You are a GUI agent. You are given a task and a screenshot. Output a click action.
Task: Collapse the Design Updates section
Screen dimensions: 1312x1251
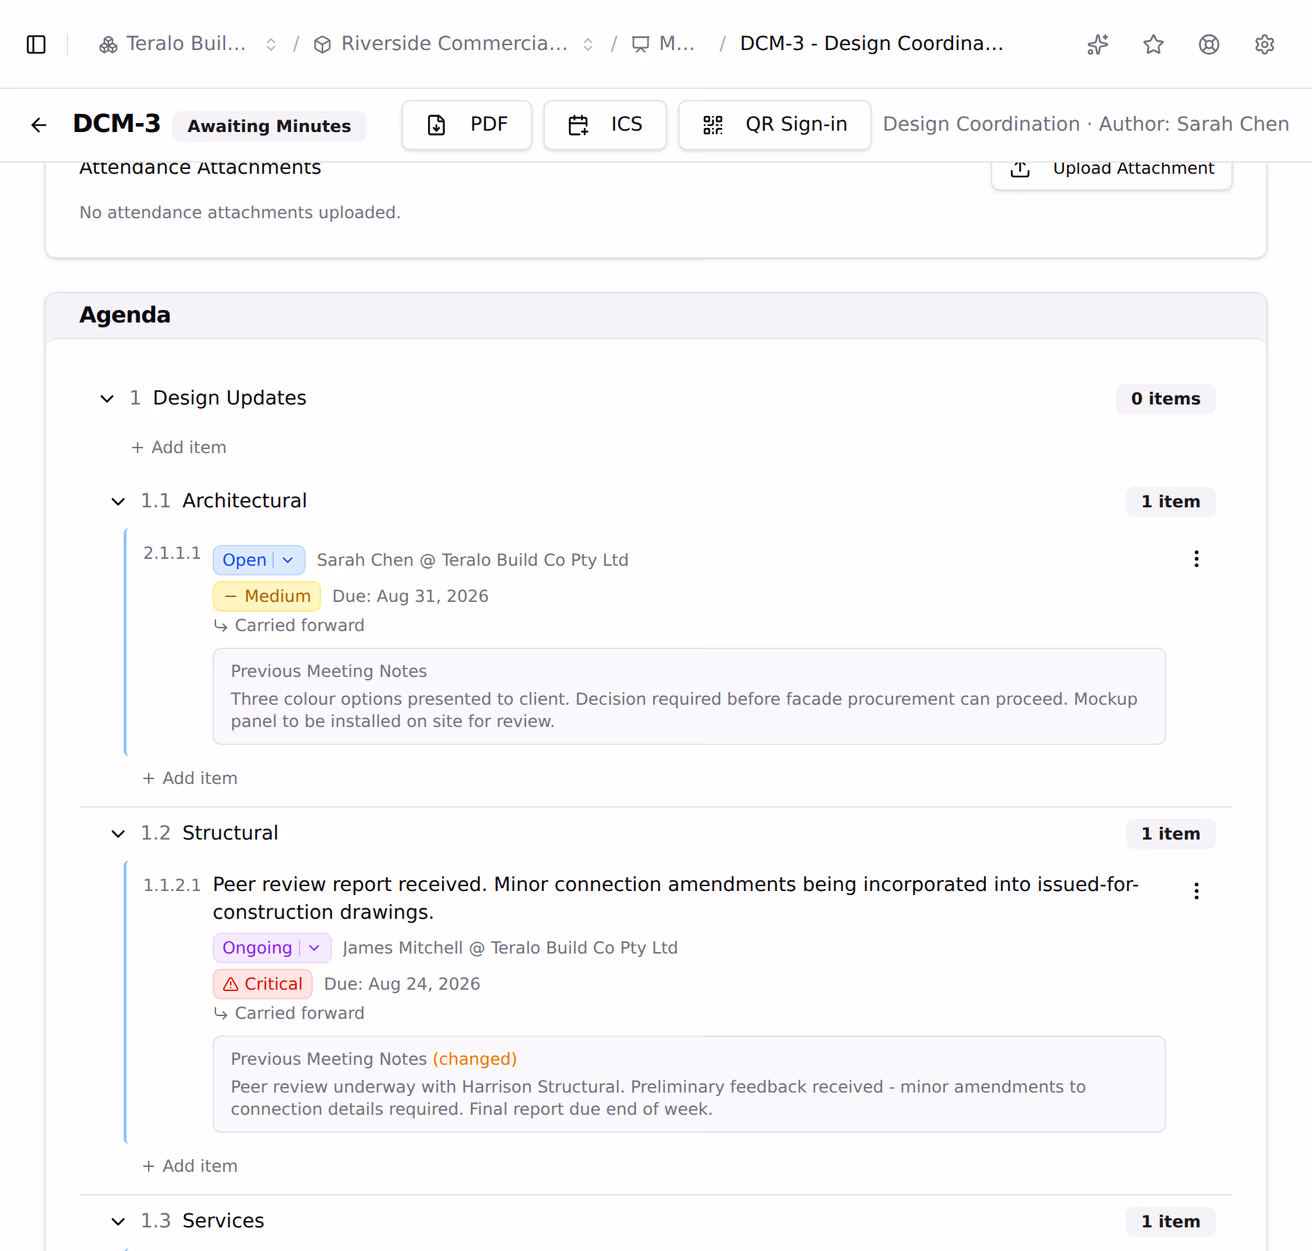107,398
